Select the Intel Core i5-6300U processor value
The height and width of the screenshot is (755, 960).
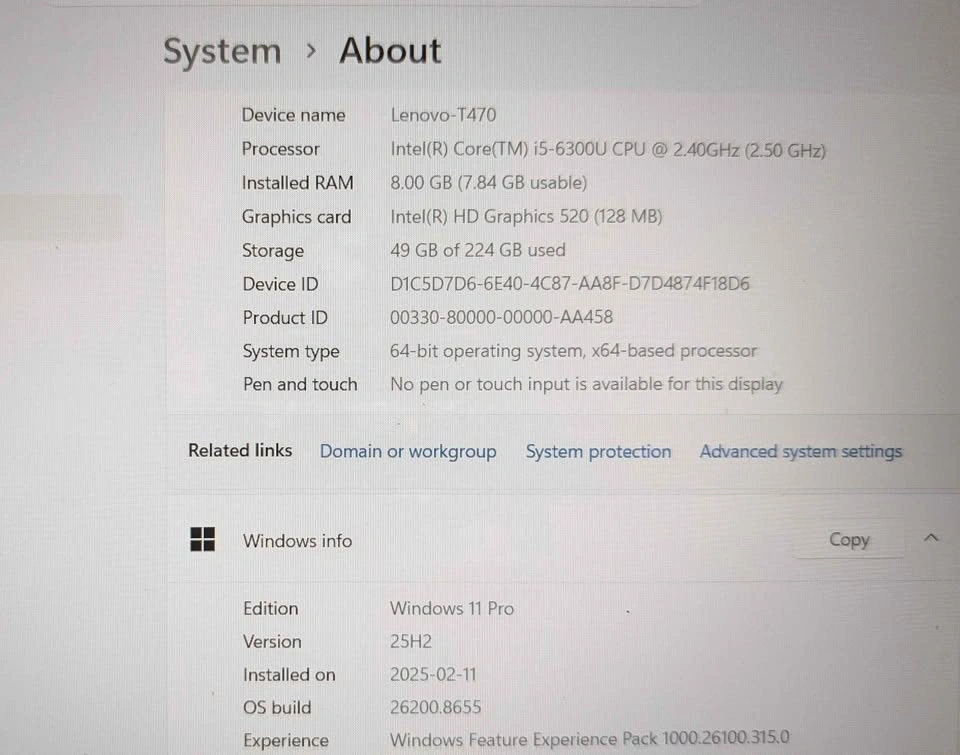[x=608, y=149]
